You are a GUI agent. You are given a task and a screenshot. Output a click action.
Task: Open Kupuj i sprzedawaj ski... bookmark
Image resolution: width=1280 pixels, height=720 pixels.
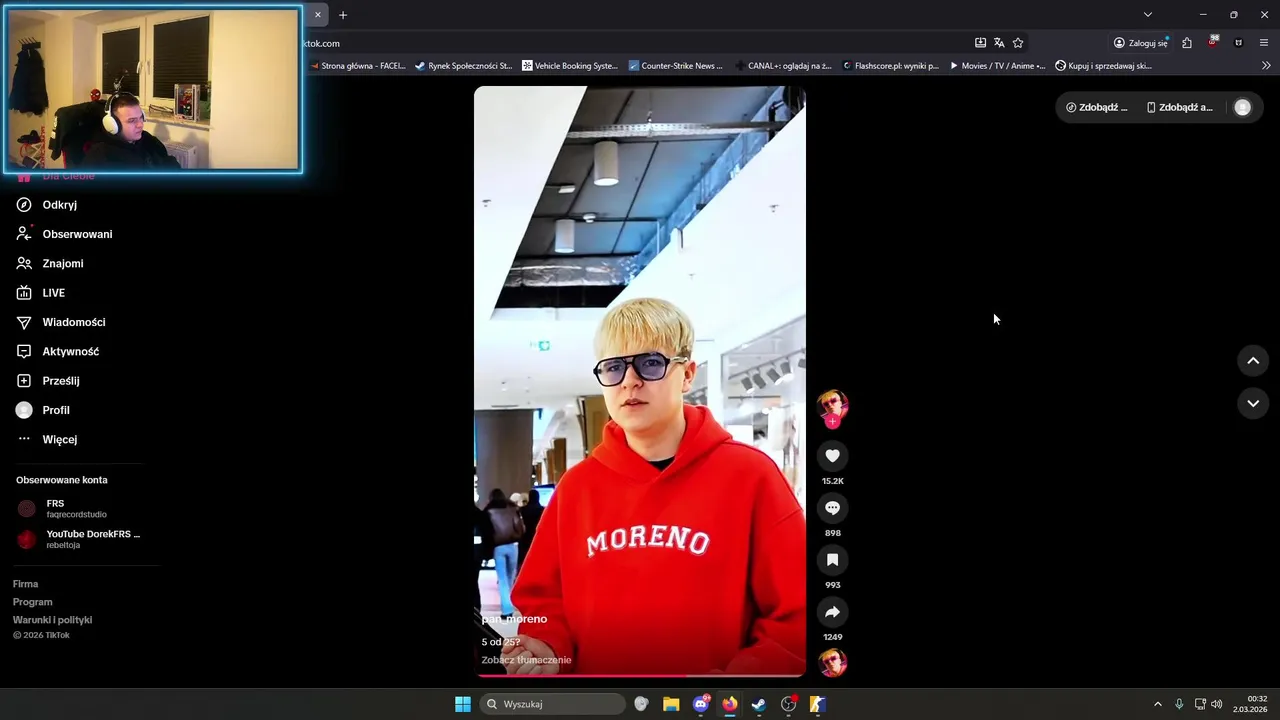[x=1104, y=66]
